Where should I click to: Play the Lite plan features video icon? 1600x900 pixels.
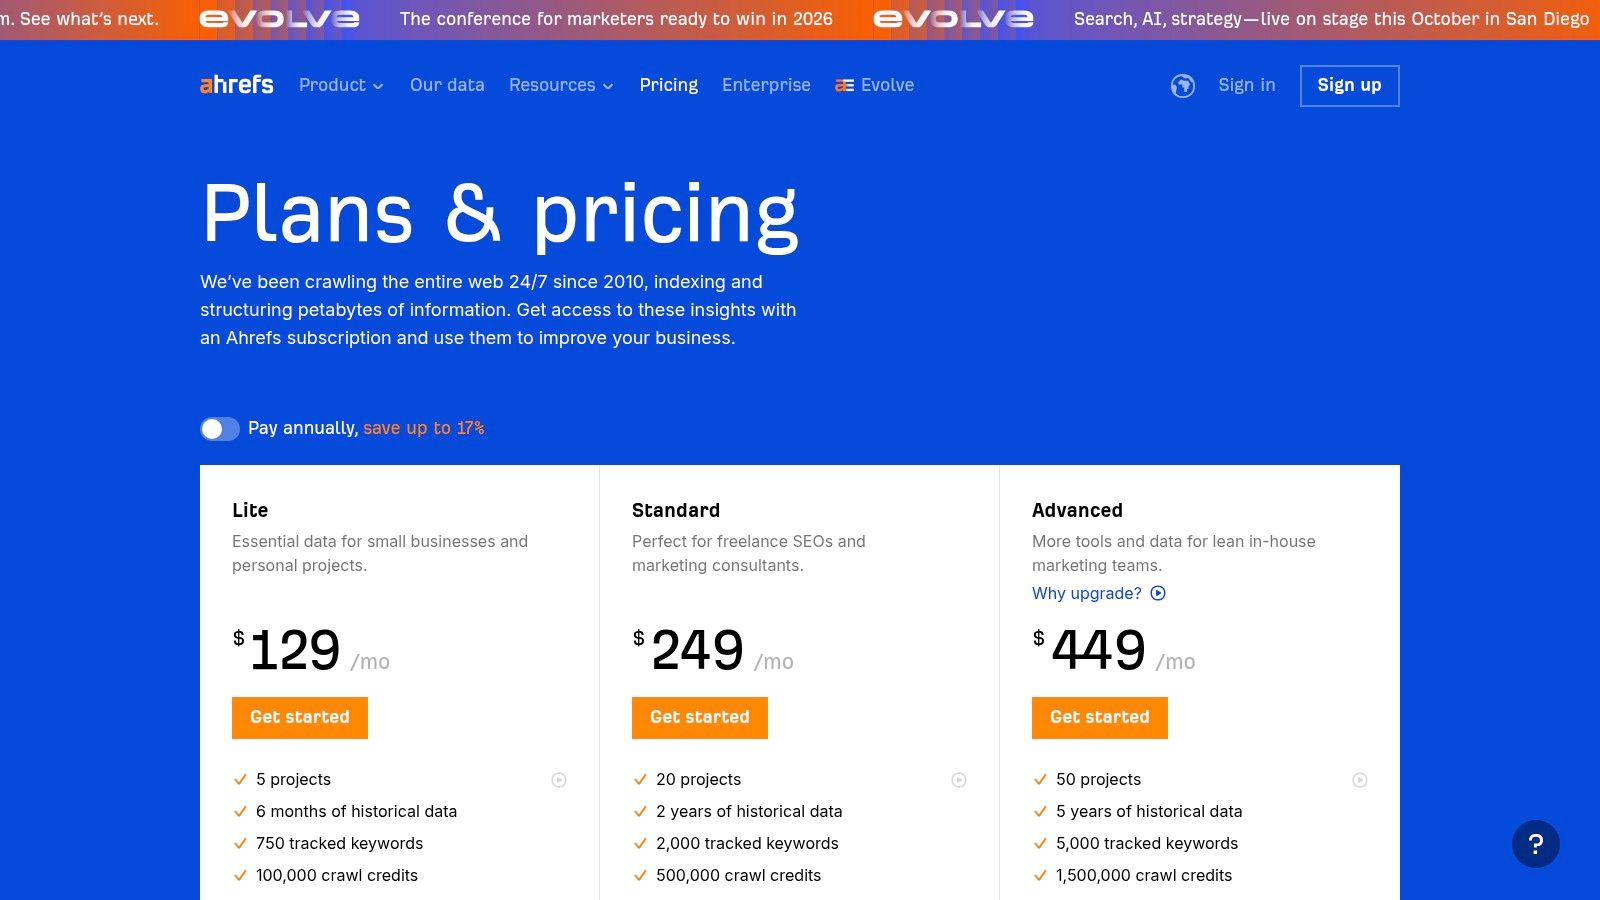coord(560,780)
